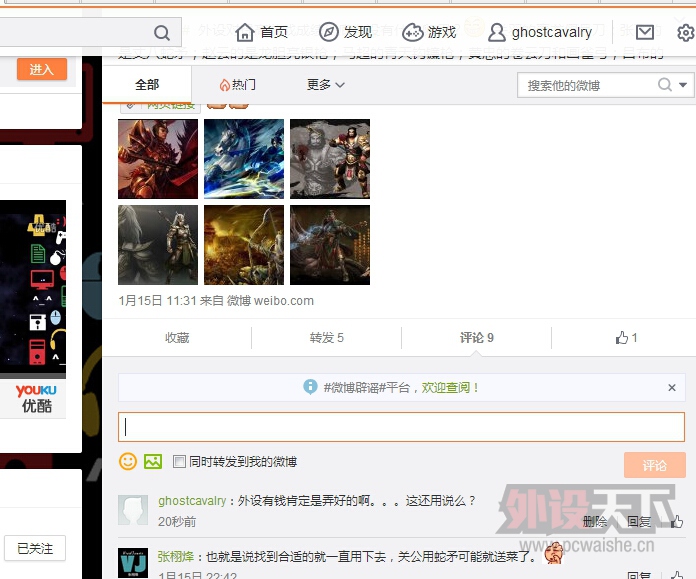This screenshot has height=579, width=696.
Task: Click post timestamp 1月15日 11:31
Action: [157, 301]
